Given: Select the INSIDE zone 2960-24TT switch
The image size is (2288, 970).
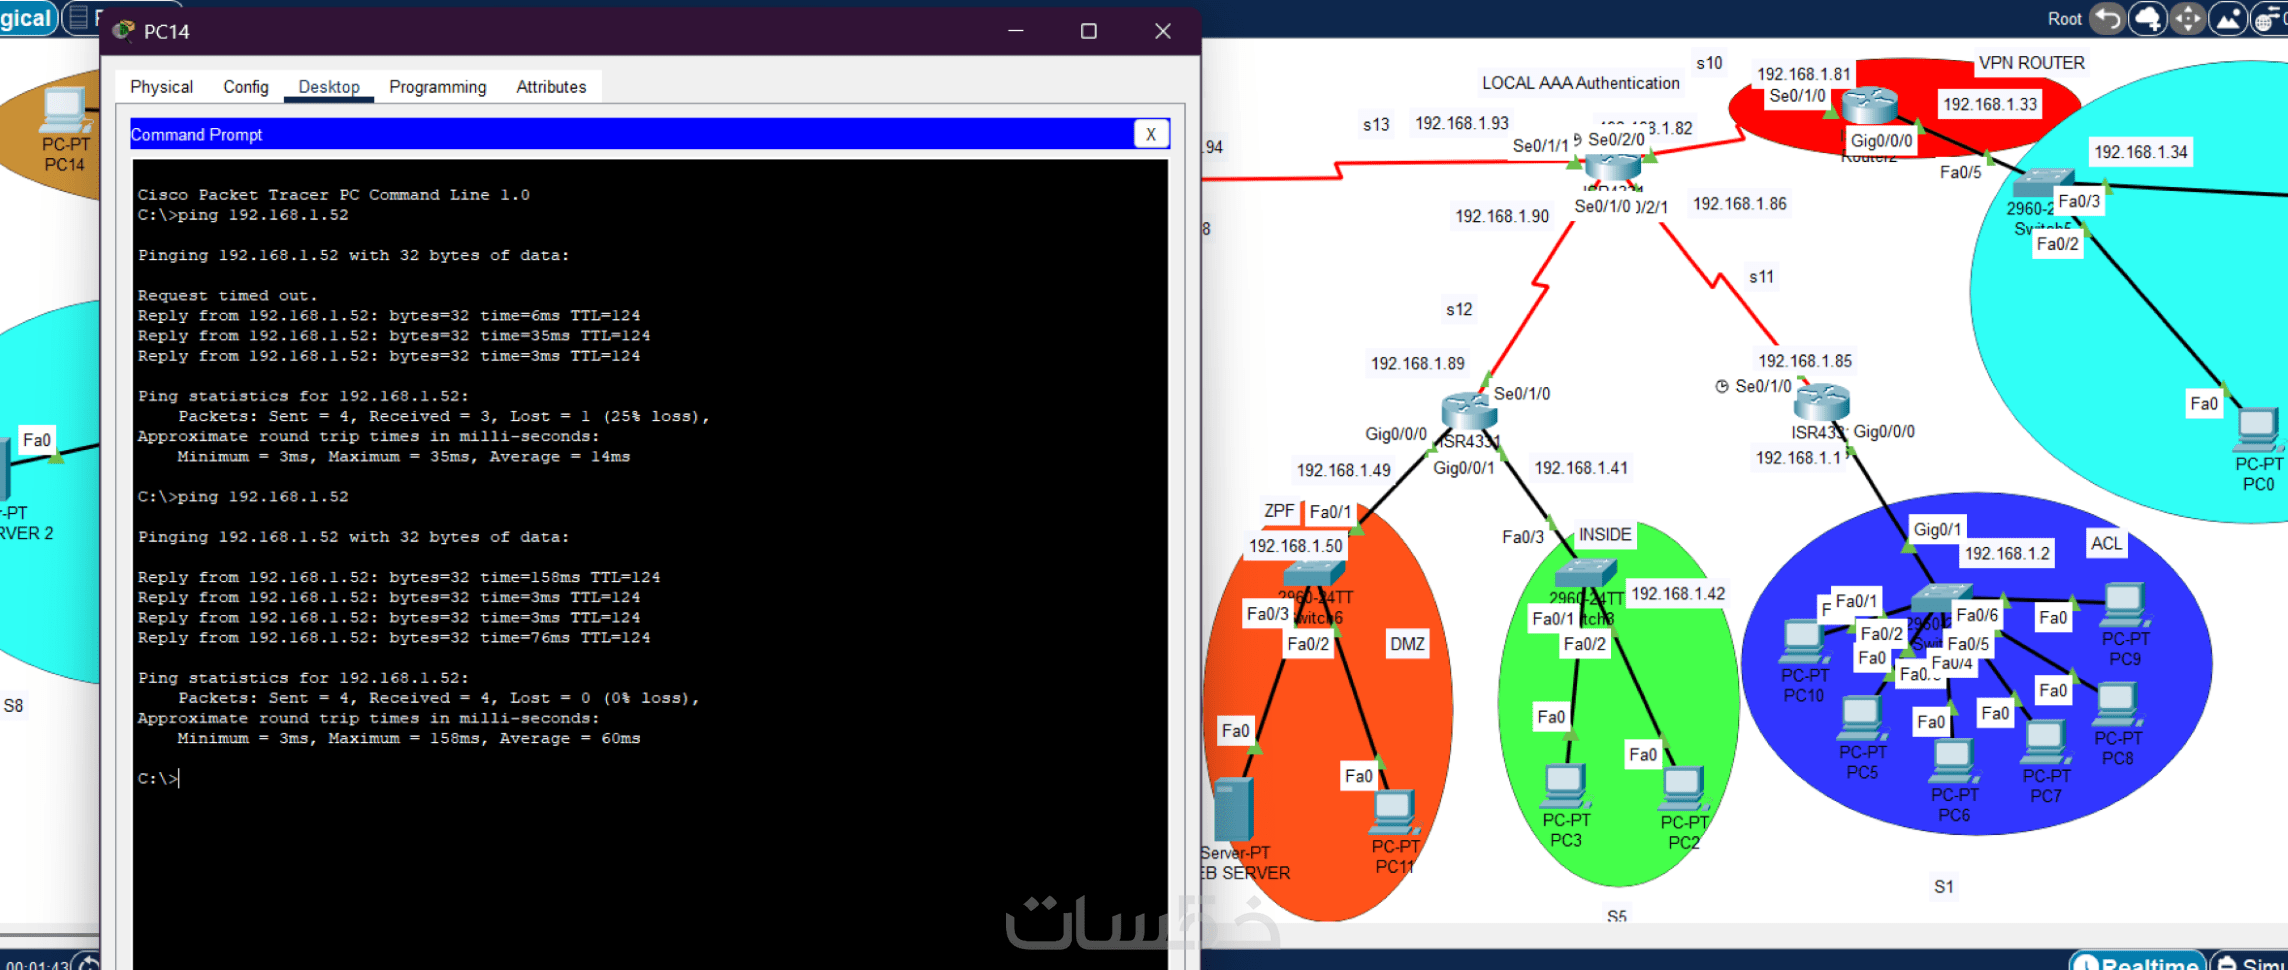Looking at the screenshot, I should [1586, 574].
